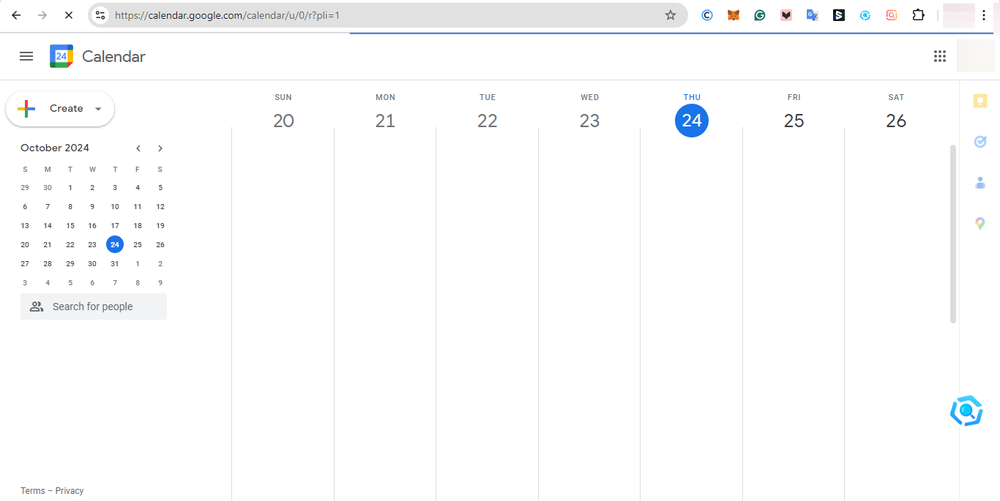Click the address bar URL
This screenshot has width=1000, height=501.
pyautogui.click(x=227, y=15)
